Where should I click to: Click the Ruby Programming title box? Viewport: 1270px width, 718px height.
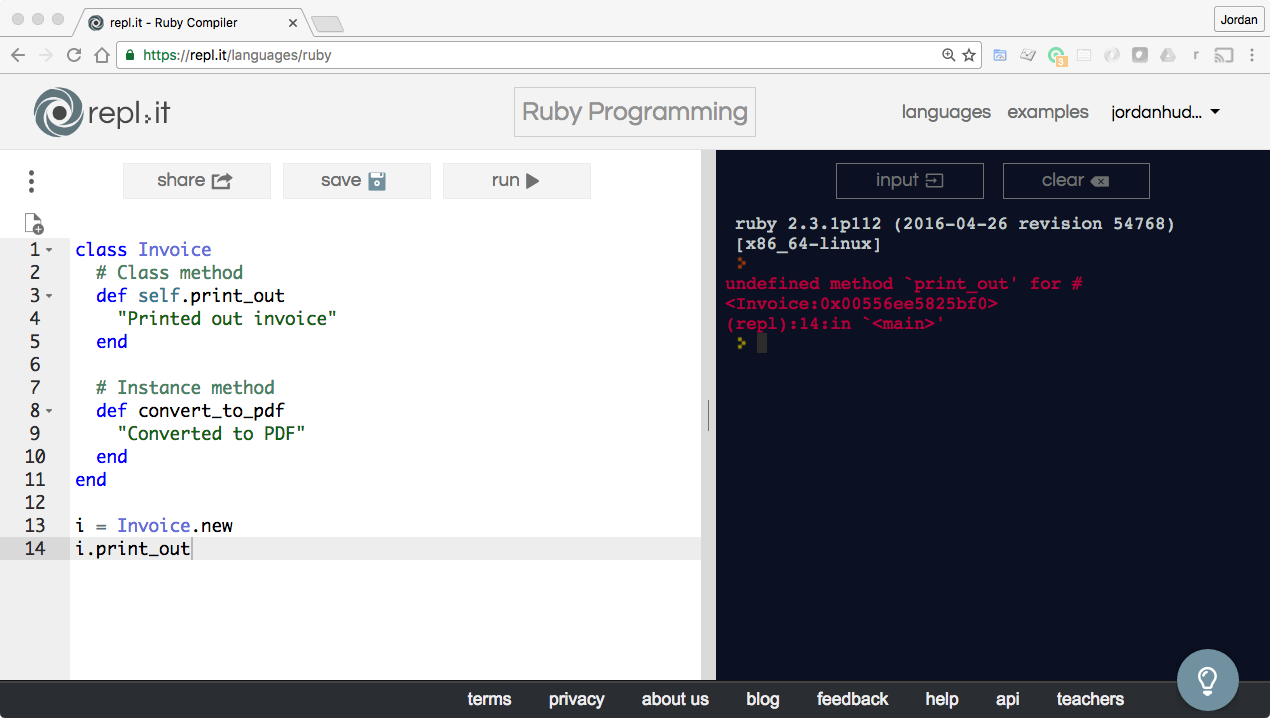tap(635, 112)
